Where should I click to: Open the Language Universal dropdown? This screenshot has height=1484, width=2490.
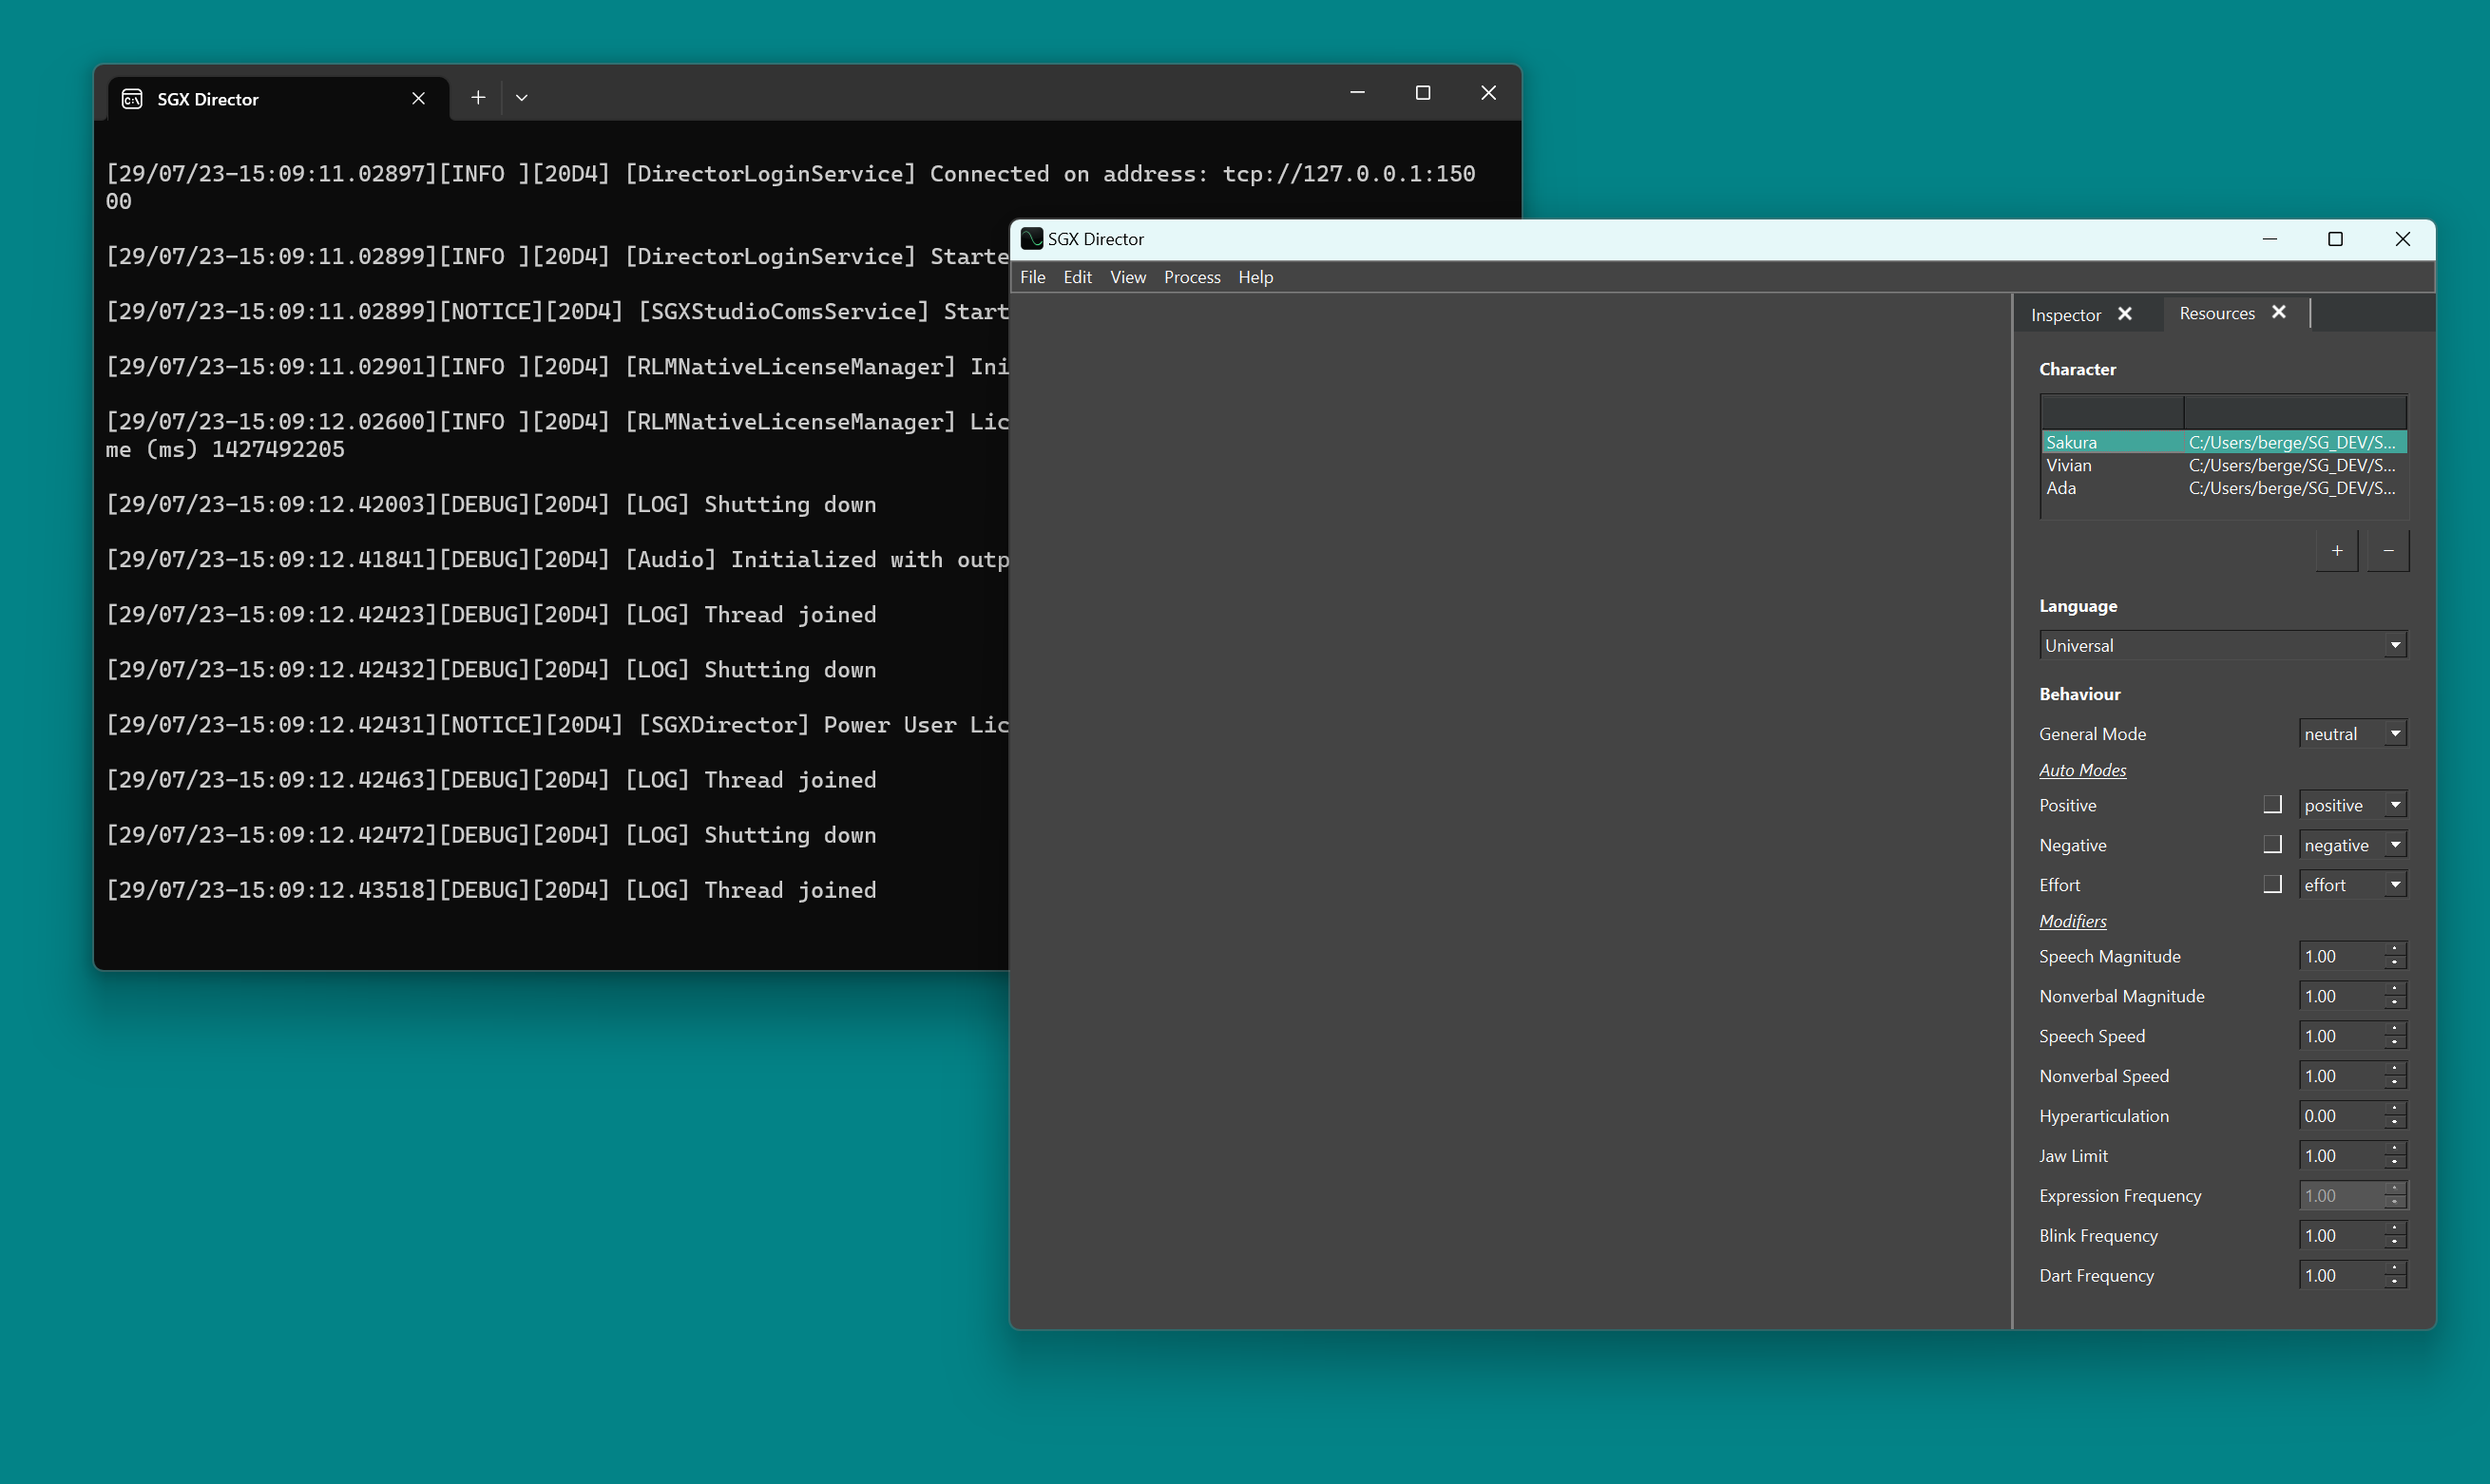(2222, 646)
